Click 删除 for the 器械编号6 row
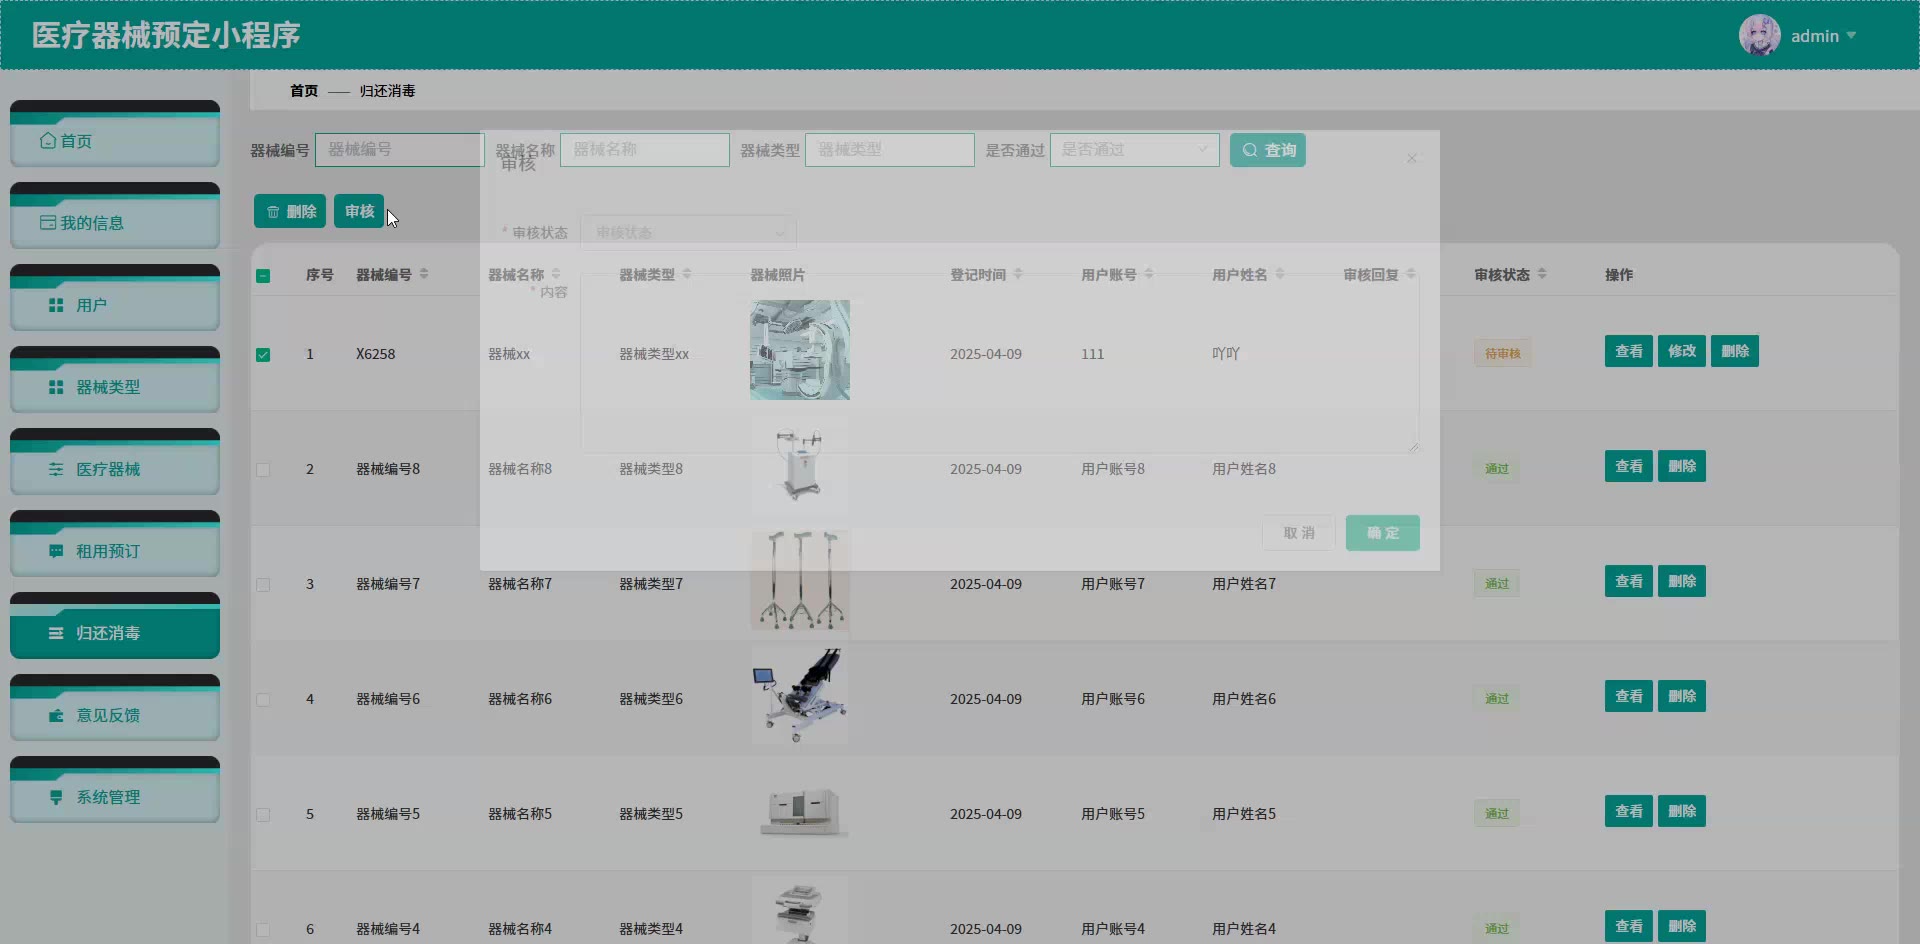The width and height of the screenshot is (1920, 944). (x=1682, y=696)
